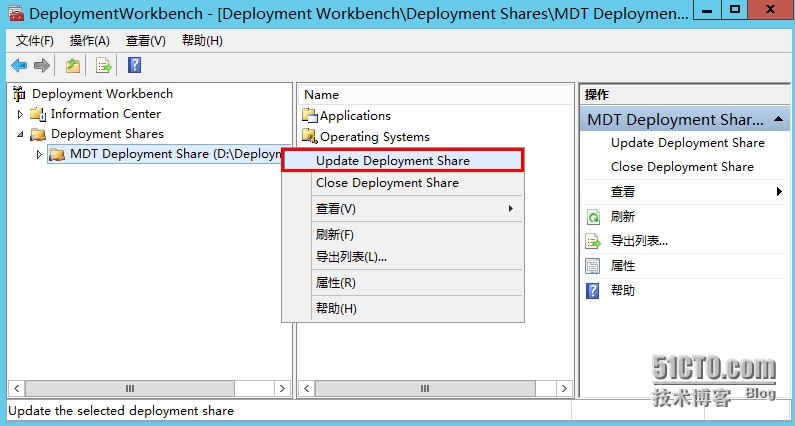Click the Forward arrow toolbar icon
This screenshot has height=426, width=795.
tap(42, 65)
